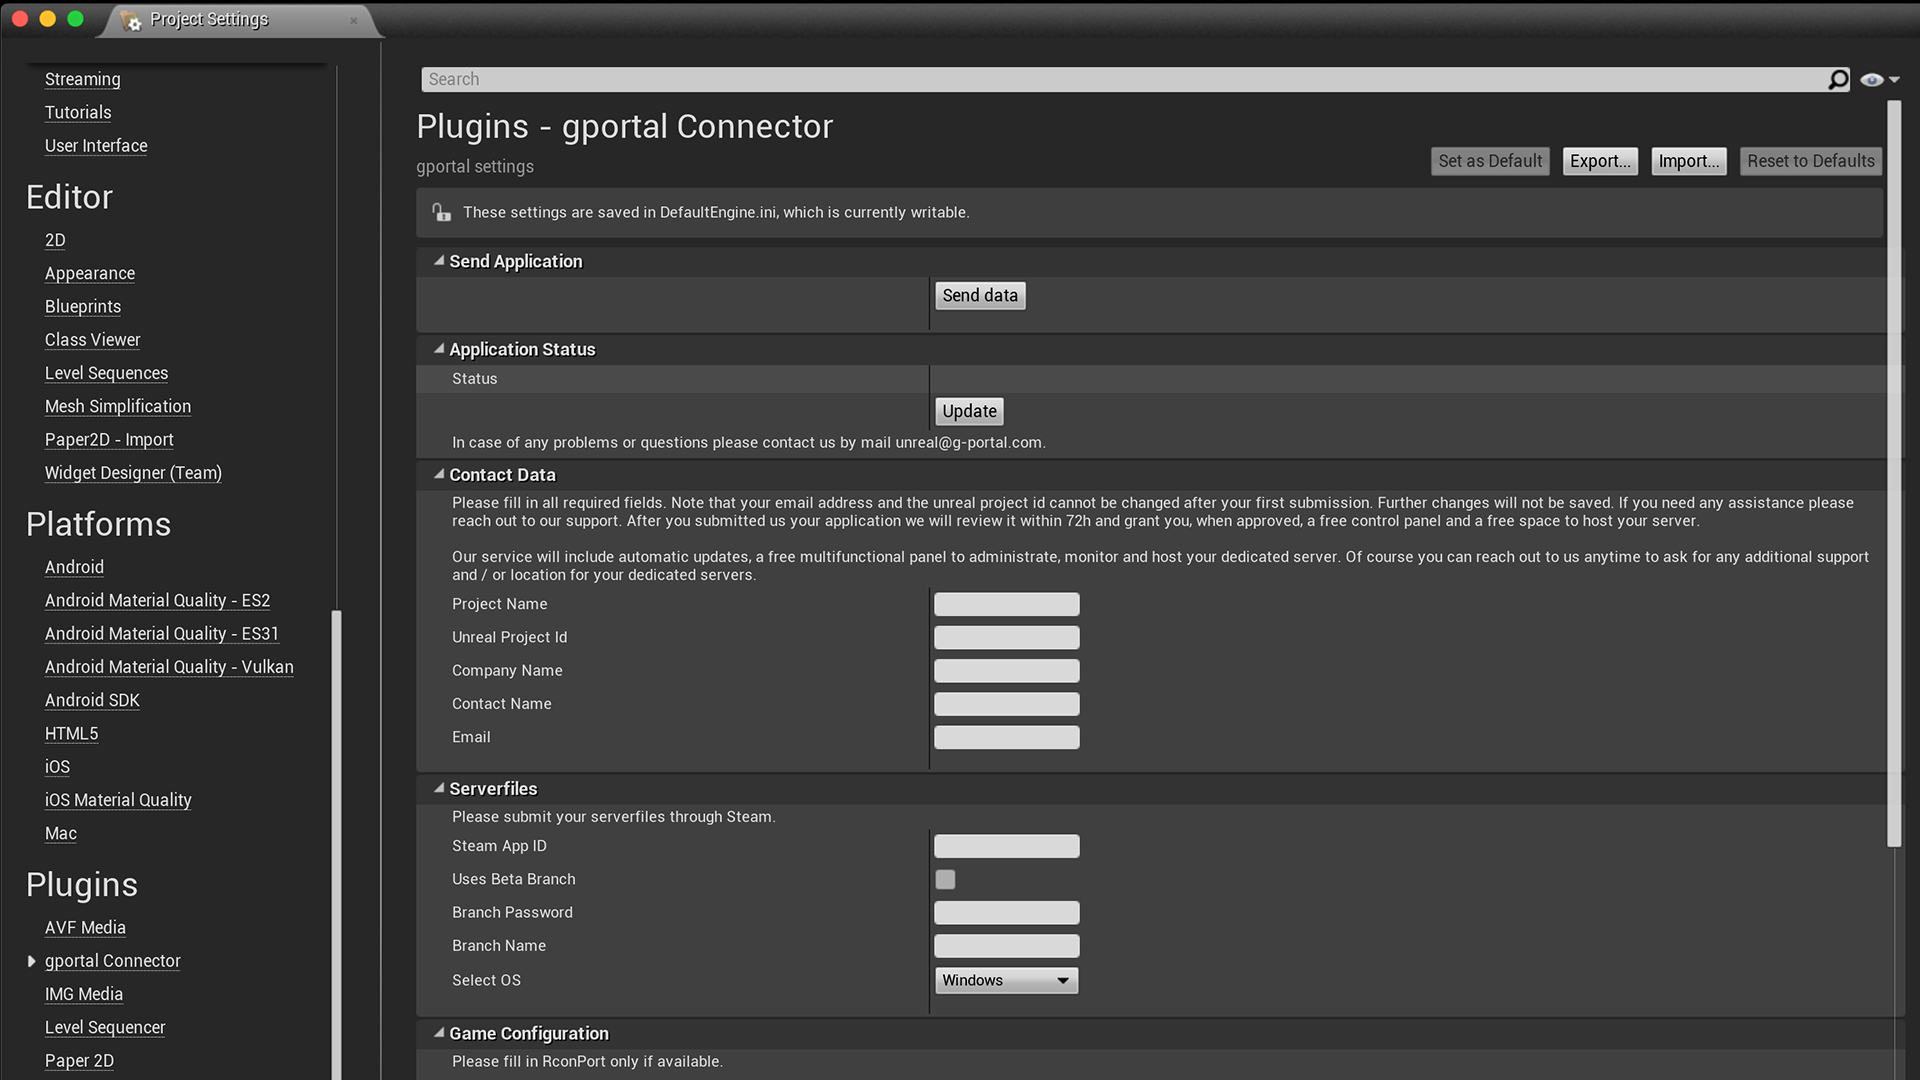The width and height of the screenshot is (1920, 1080).
Task: Open Level Sequences settings
Action: point(106,373)
